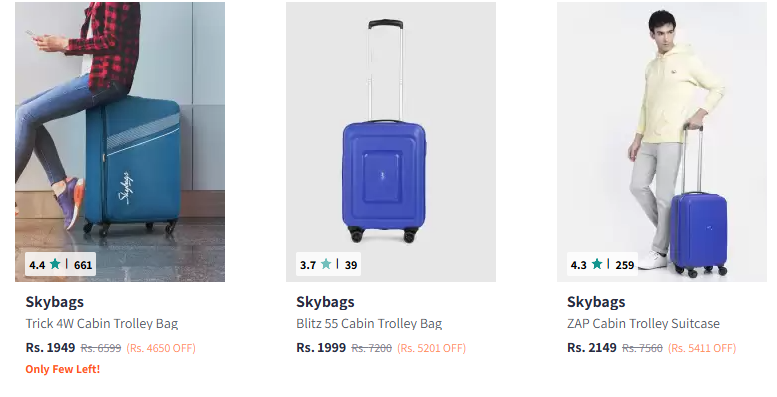777x397 pixels.
Task: Click the 661 reviews count badge
Action: click(x=83, y=265)
